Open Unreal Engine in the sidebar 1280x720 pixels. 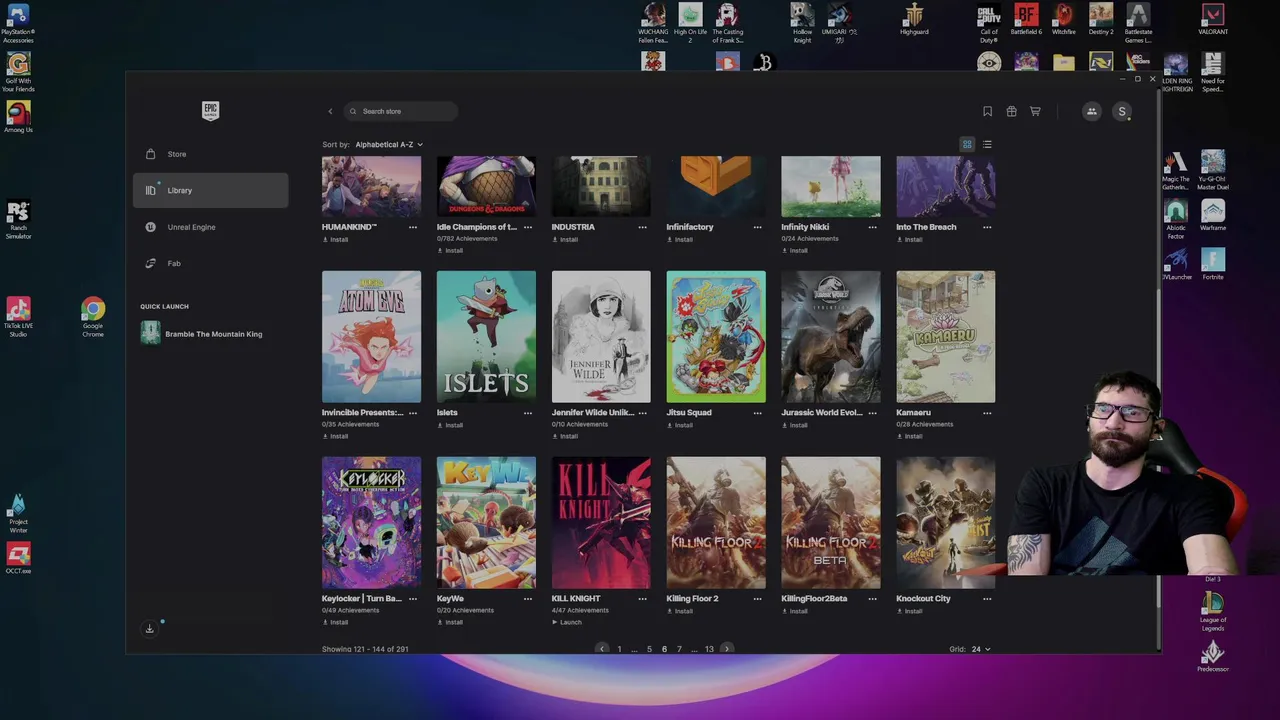pyautogui.click(x=210, y=227)
